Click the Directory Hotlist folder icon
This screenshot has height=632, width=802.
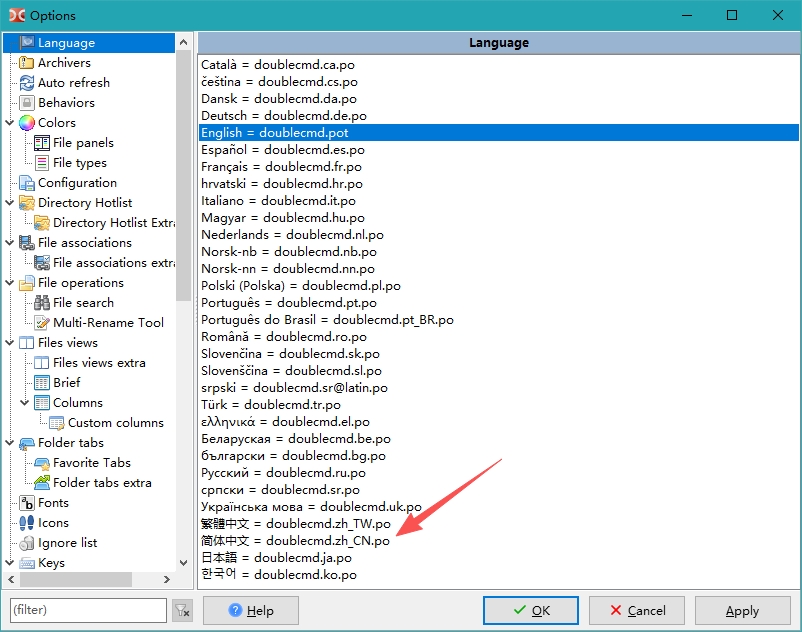(27, 202)
